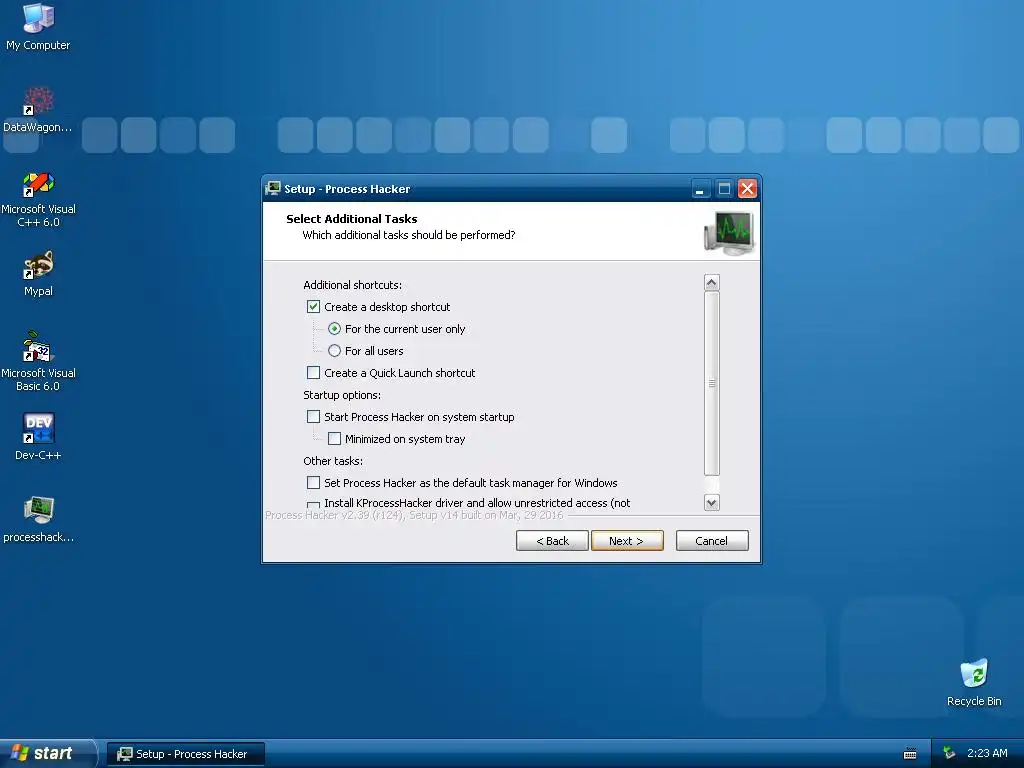Viewport: 1024px width, 768px height.
Task: Select Microsoft Visual Basic 6.0 shortcut
Action: pos(38,361)
